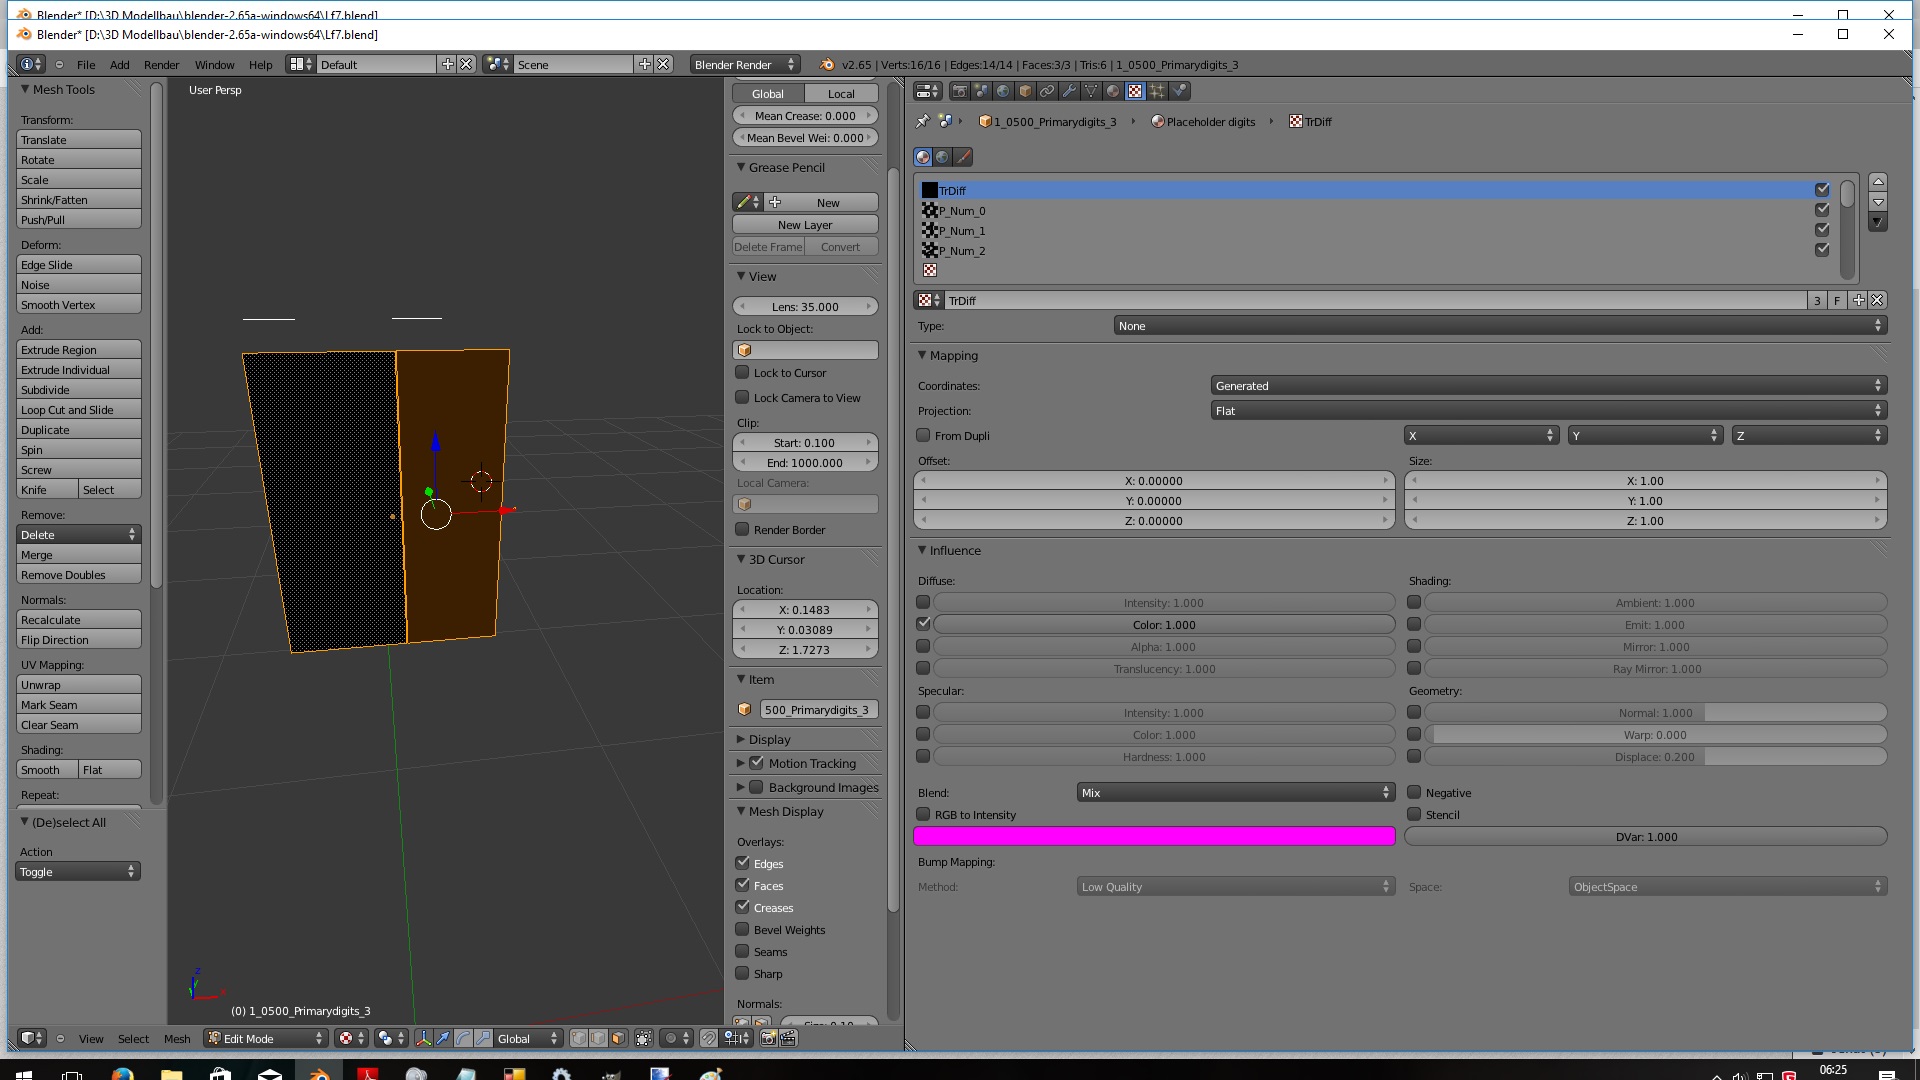
Task: Open the Modifiers wrench tab
Action: tap(1069, 91)
